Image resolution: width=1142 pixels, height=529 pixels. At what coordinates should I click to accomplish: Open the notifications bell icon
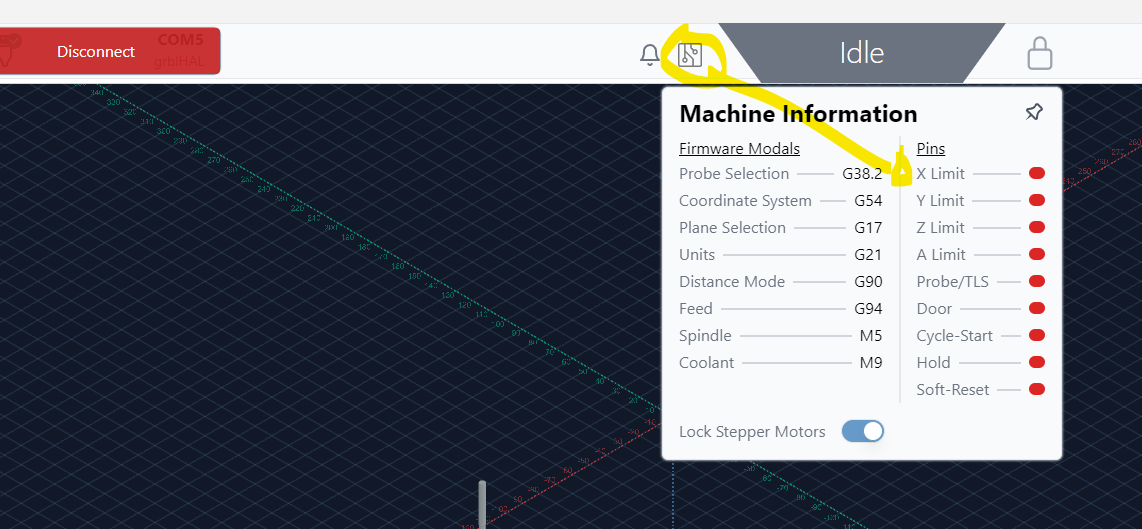(x=650, y=55)
